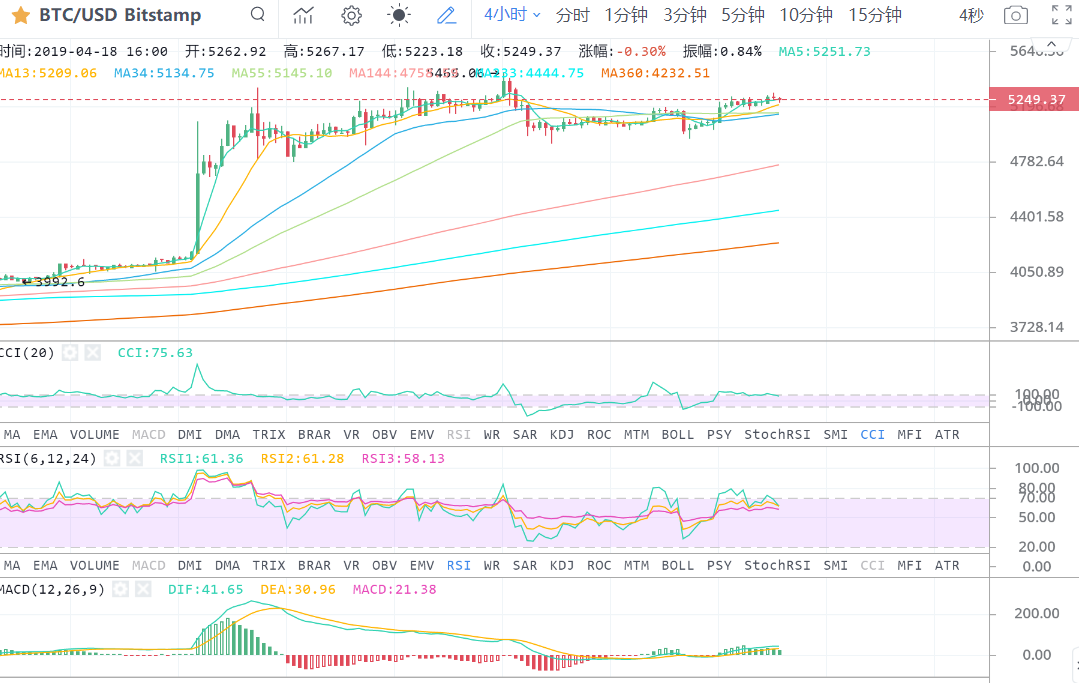Image resolution: width=1079 pixels, height=683 pixels.
Task: Take a chart snapshot with camera icon
Action: pos(1016,15)
